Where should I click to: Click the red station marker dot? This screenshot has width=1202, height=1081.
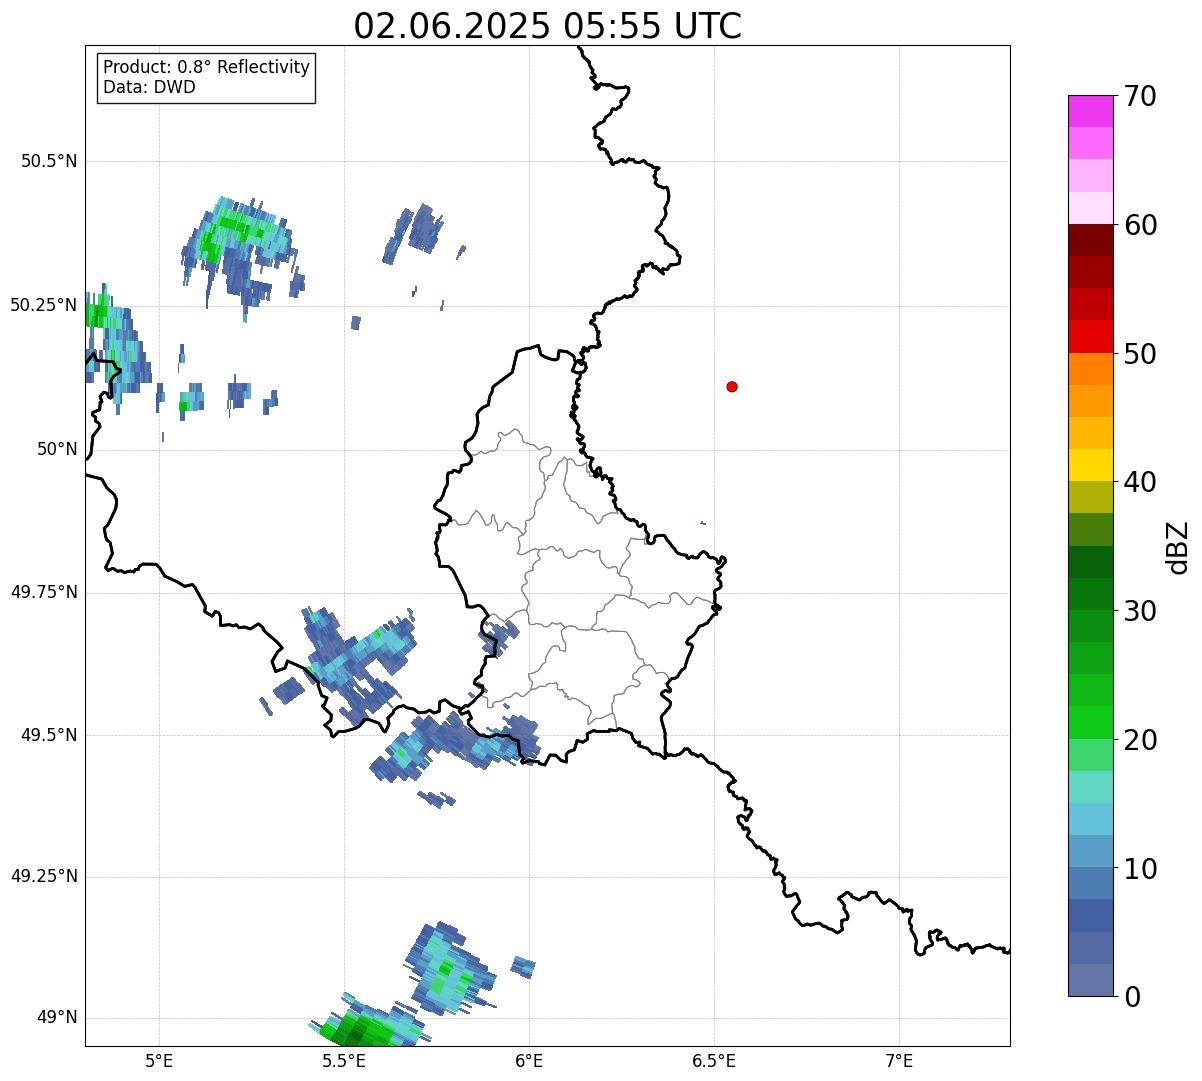[x=732, y=386]
